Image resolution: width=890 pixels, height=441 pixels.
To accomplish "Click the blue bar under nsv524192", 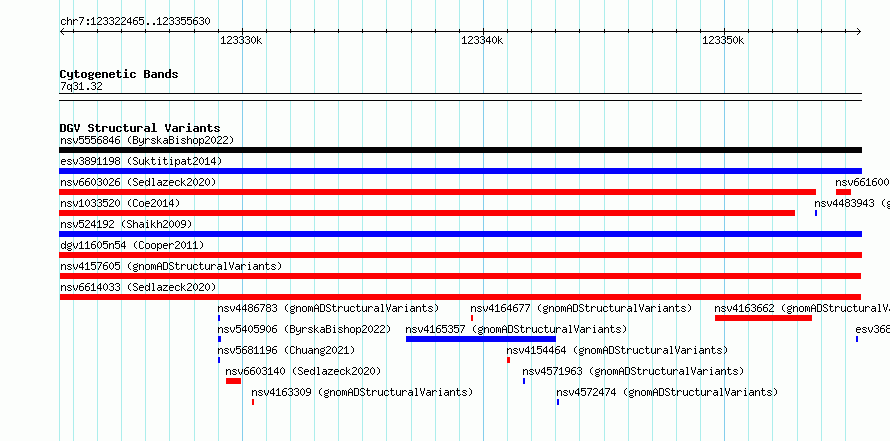I will pyautogui.click(x=460, y=234).
